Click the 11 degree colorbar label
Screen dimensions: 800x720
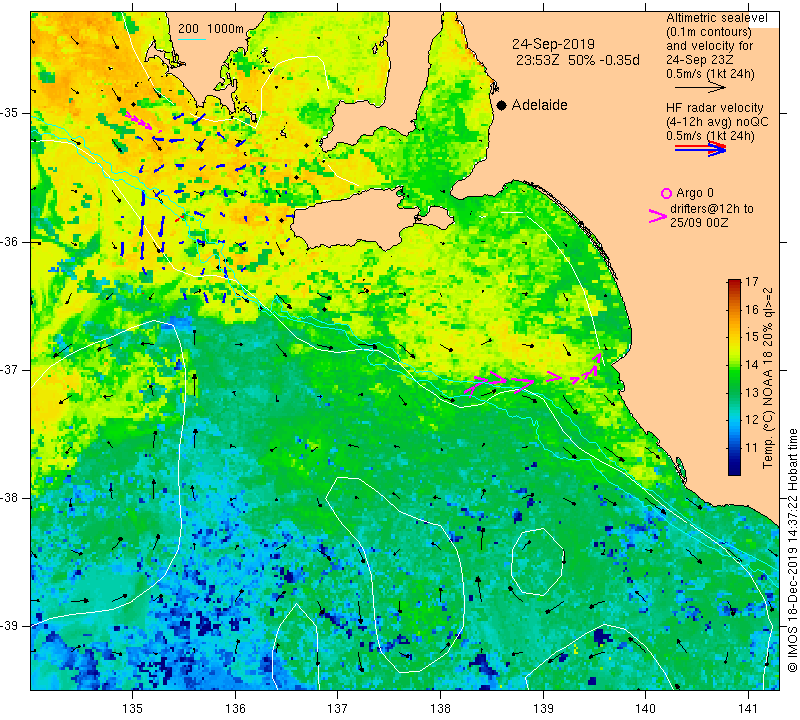(752, 448)
